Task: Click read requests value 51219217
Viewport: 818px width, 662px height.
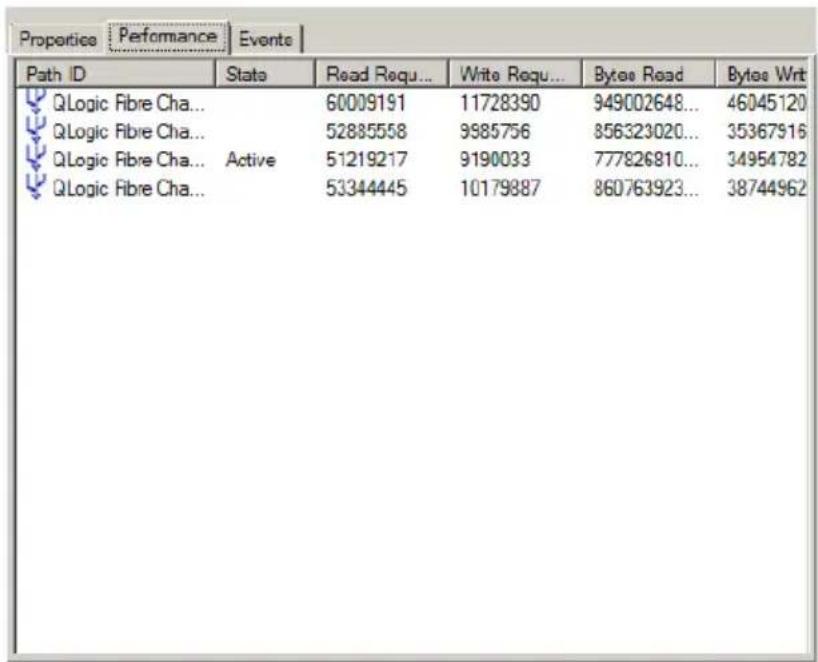Action: point(366,160)
